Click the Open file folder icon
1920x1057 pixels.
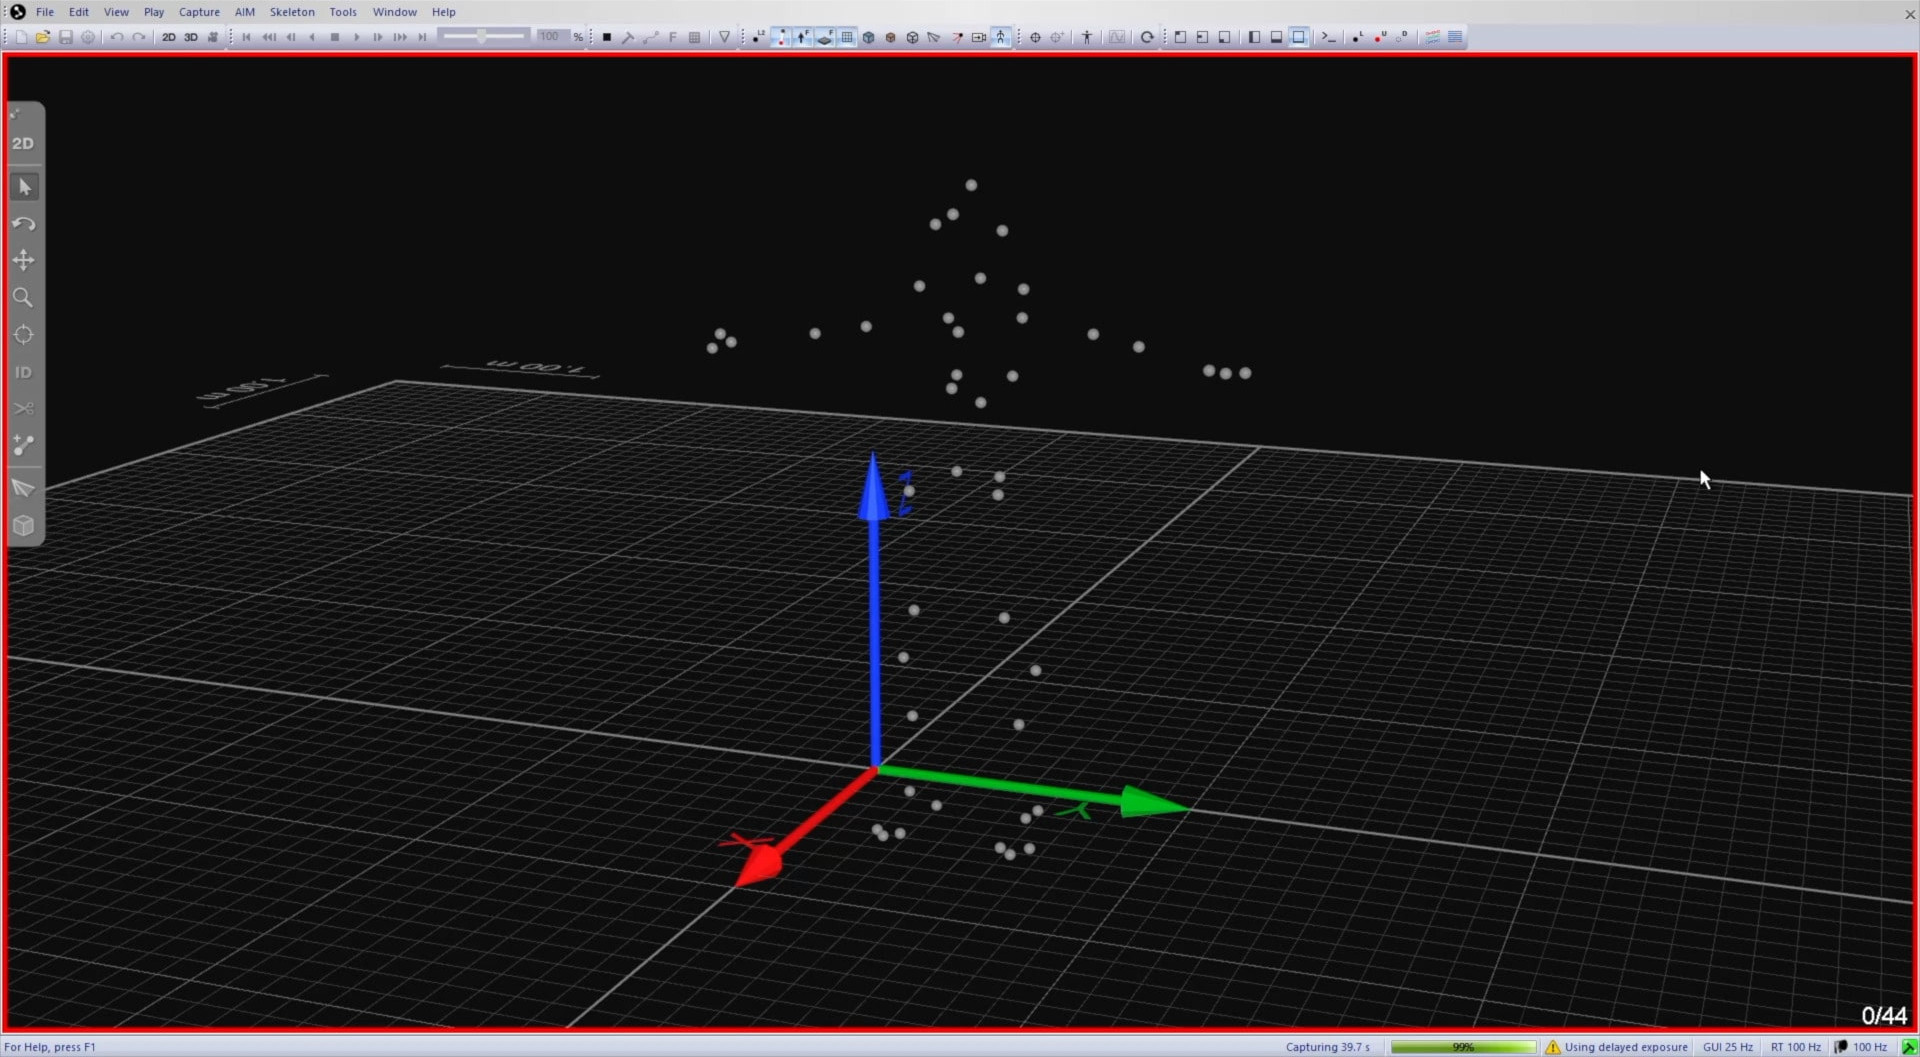(x=43, y=37)
